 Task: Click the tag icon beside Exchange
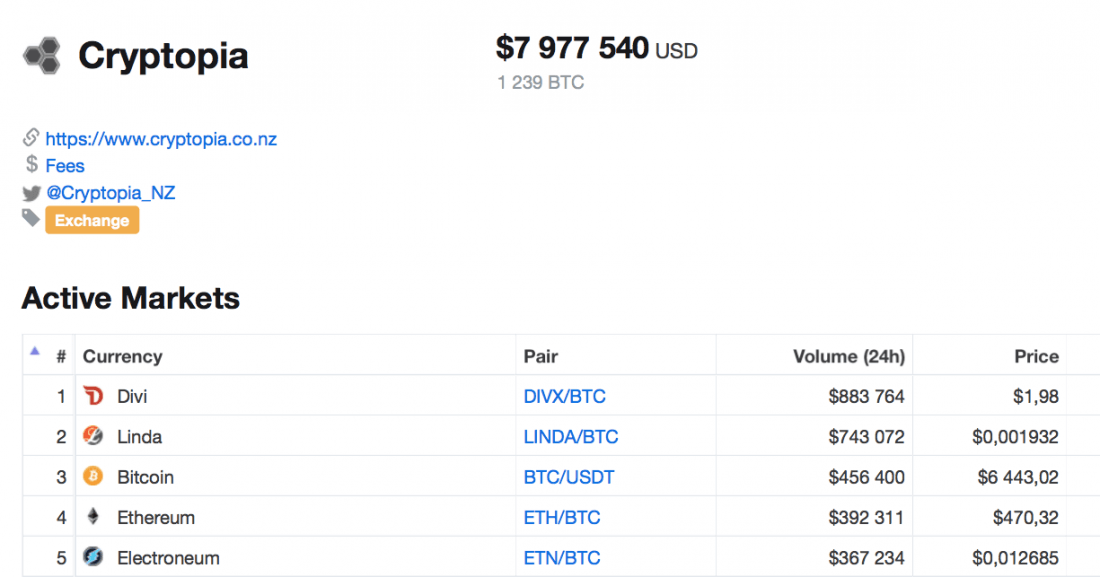[x=31, y=218]
